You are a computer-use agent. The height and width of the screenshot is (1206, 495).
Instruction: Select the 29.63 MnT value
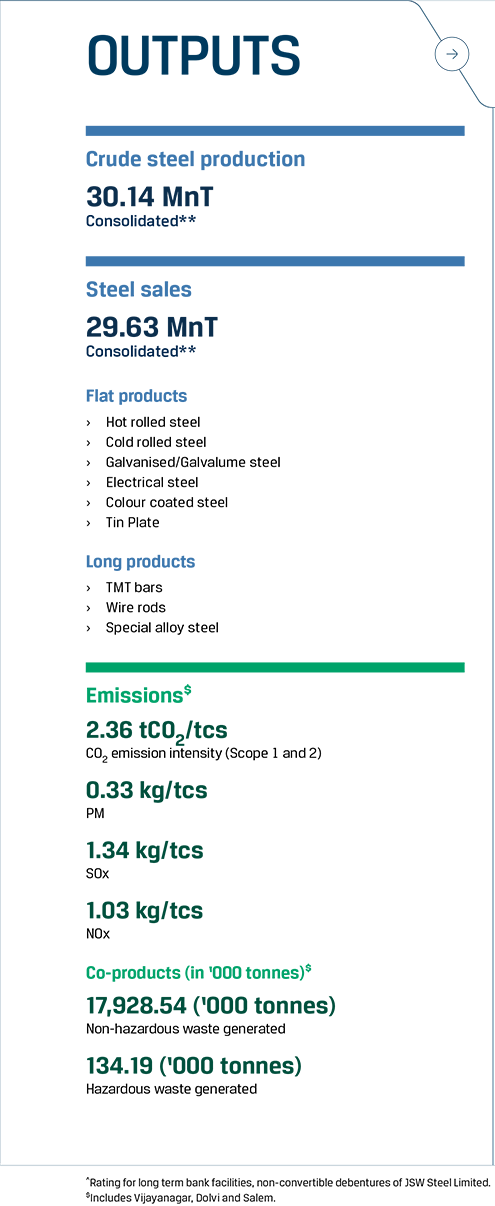tap(152, 327)
